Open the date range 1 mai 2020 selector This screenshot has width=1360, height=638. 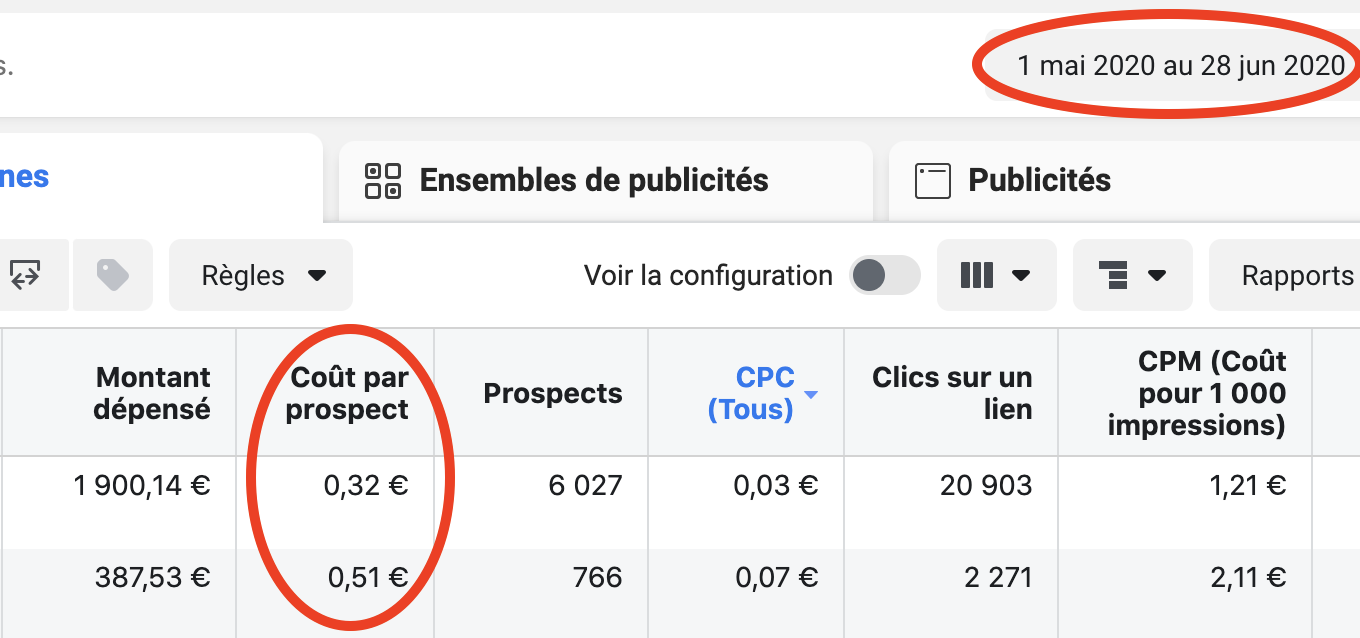[1180, 66]
